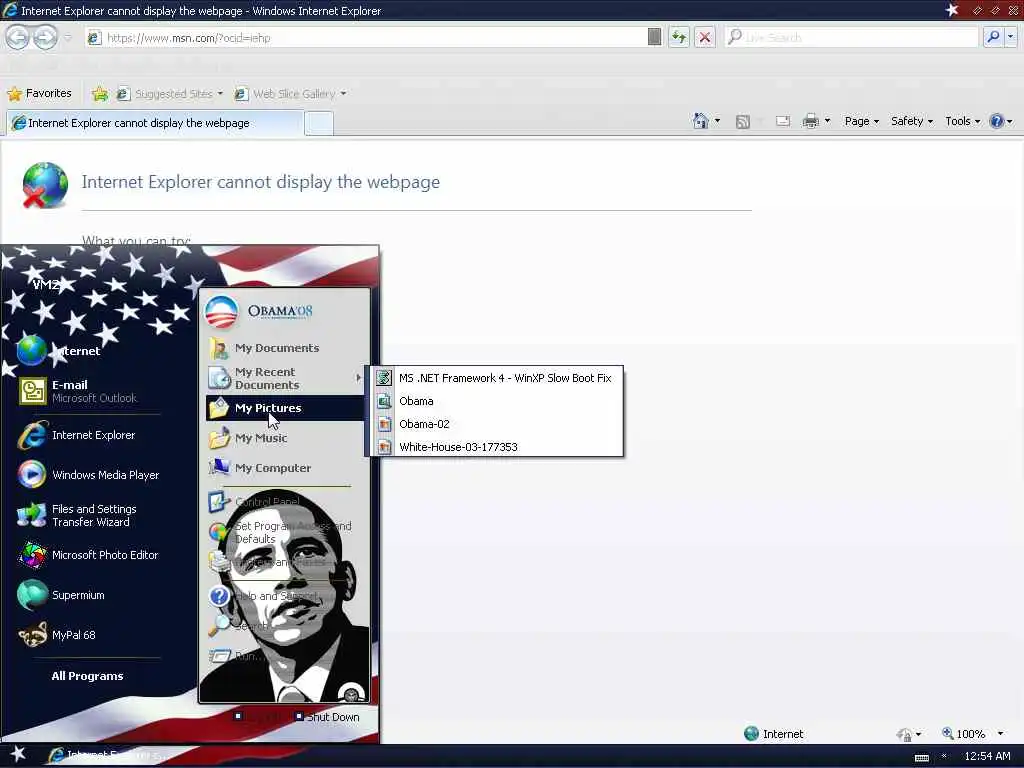Open the search provider dropdown arrow
Screen dimensions: 1024x768
pos(1010,37)
